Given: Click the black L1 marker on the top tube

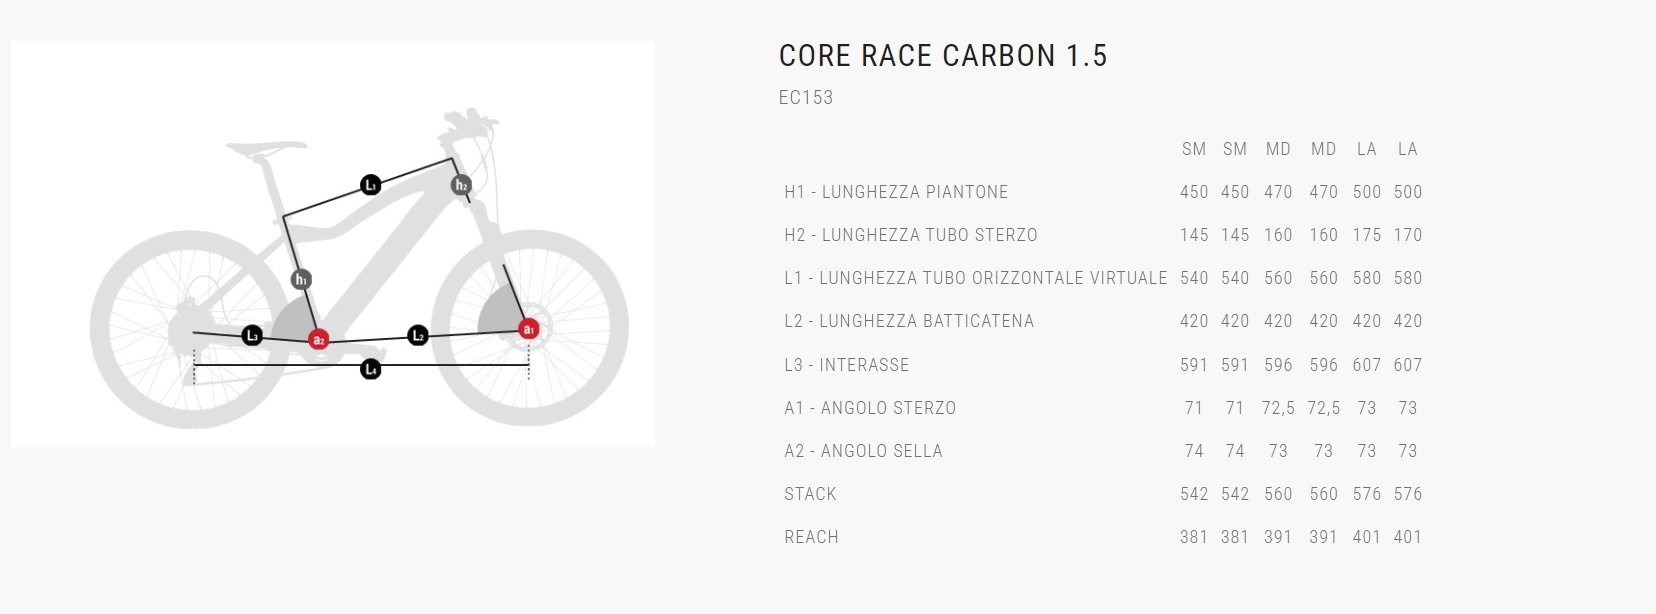Looking at the screenshot, I should click(370, 185).
